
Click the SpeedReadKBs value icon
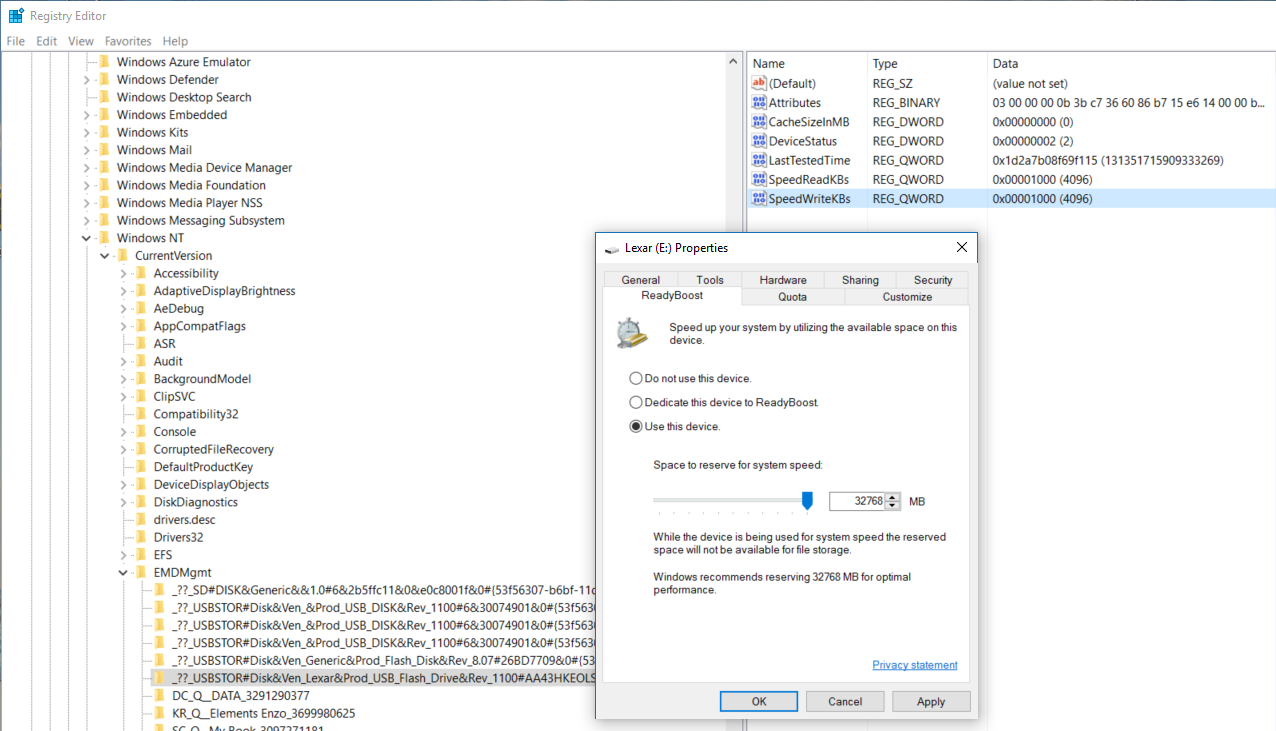[x=759, y=179]
